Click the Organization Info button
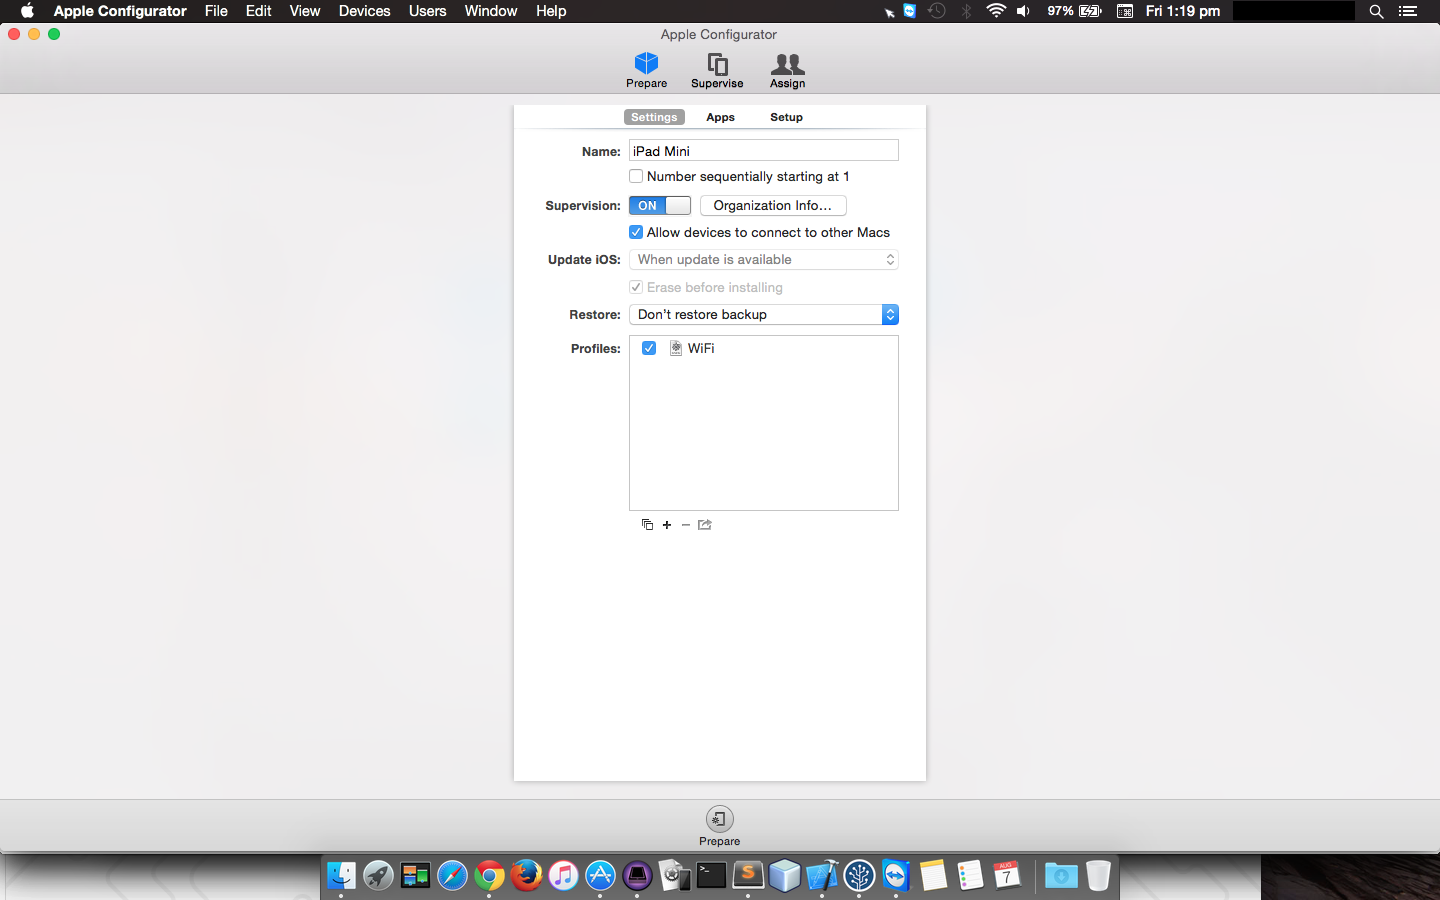Viewport: 1440px width, 900px height. point(773,205)
